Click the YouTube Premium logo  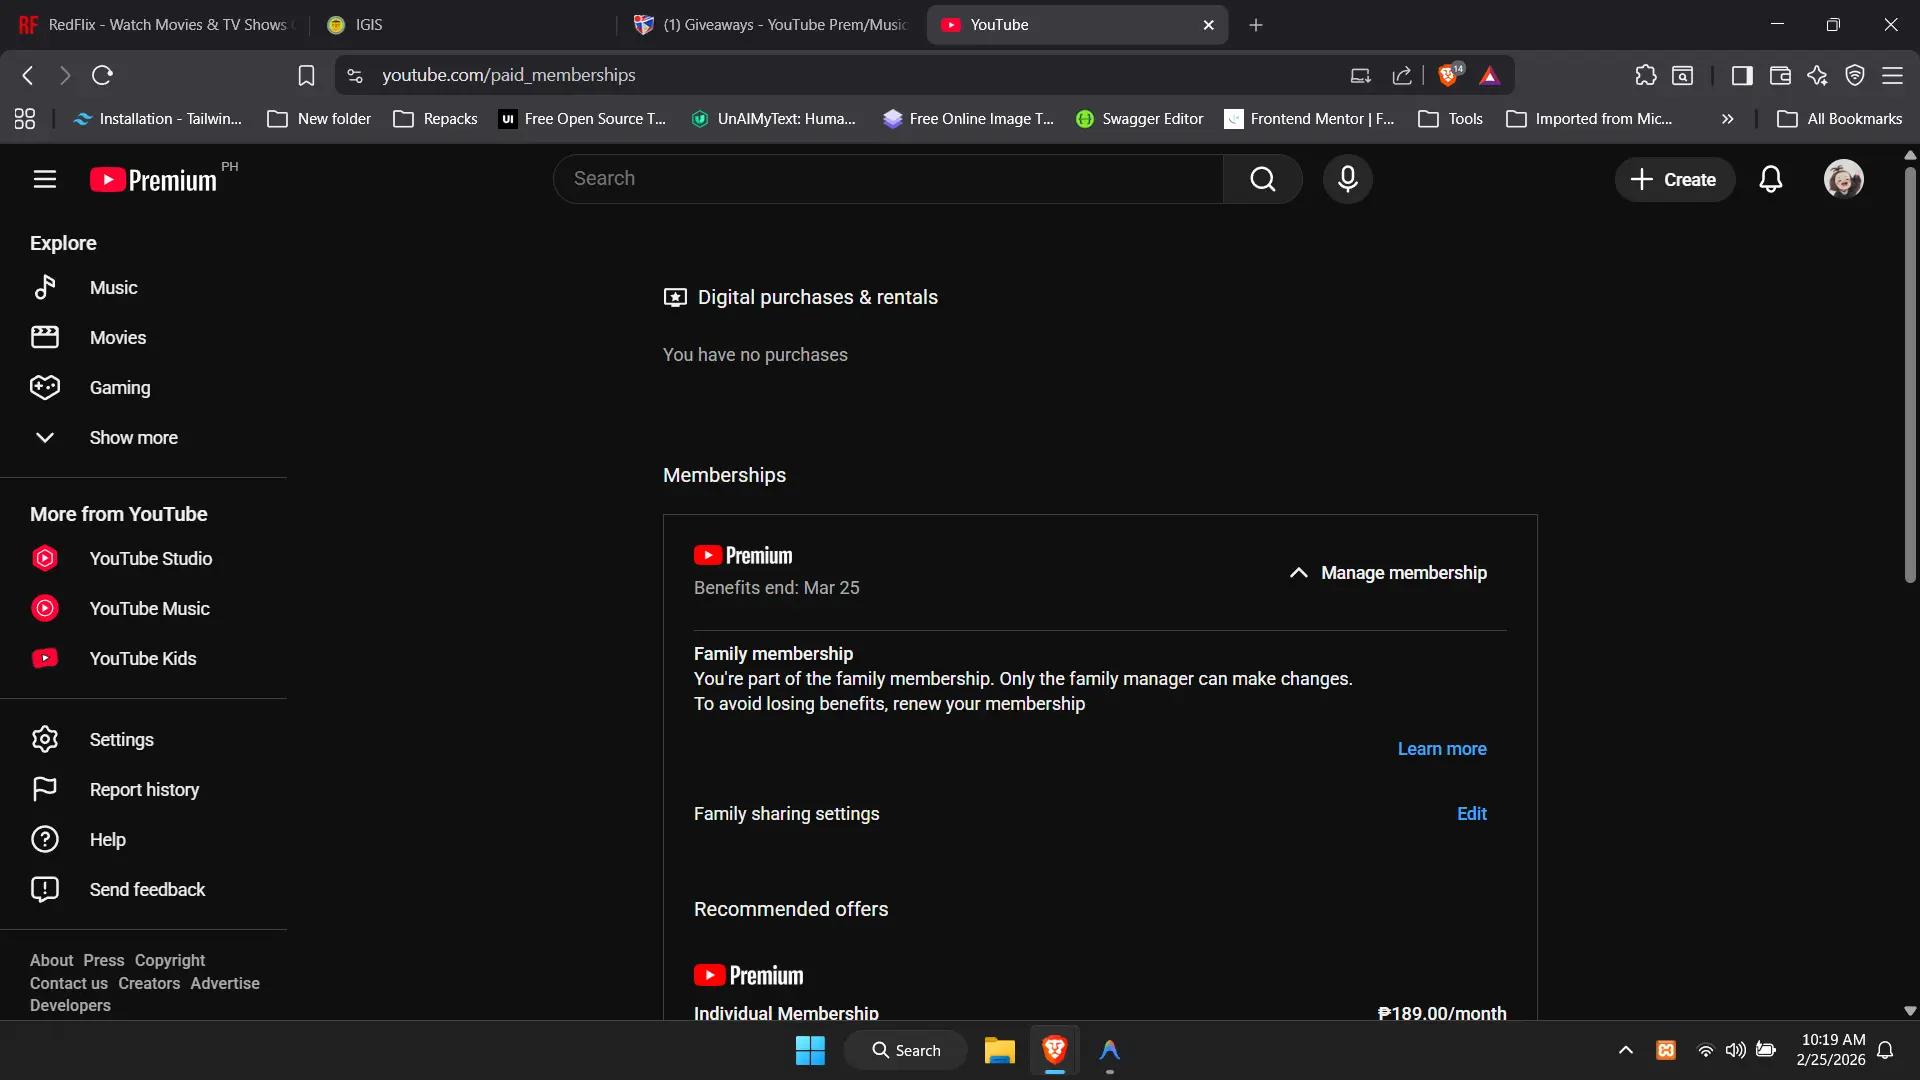153,179
